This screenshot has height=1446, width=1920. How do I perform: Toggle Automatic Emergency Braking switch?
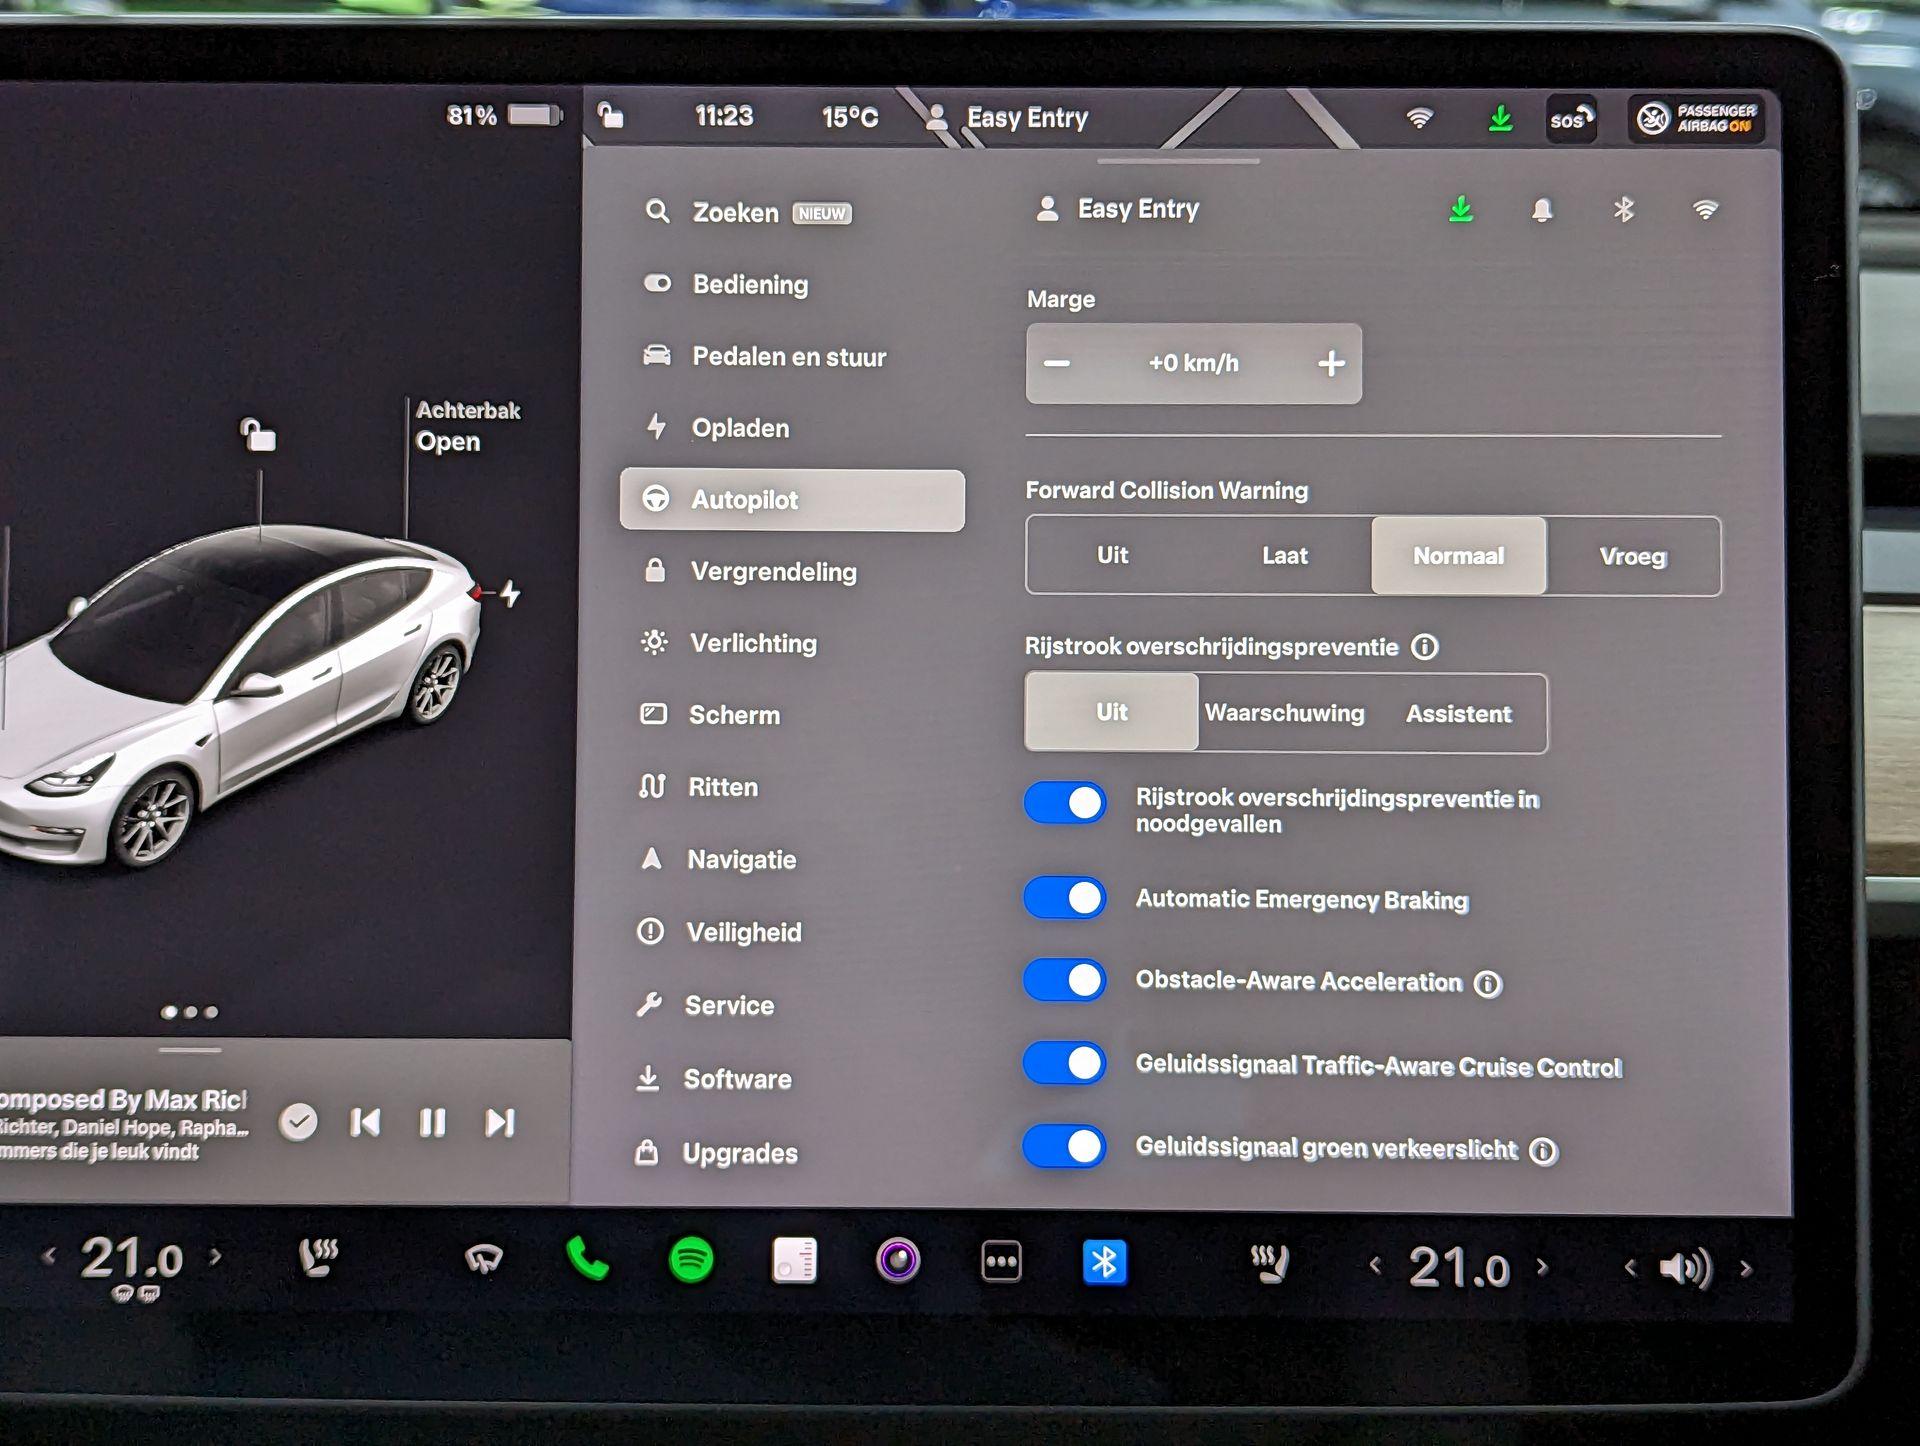click(1065, 897)
